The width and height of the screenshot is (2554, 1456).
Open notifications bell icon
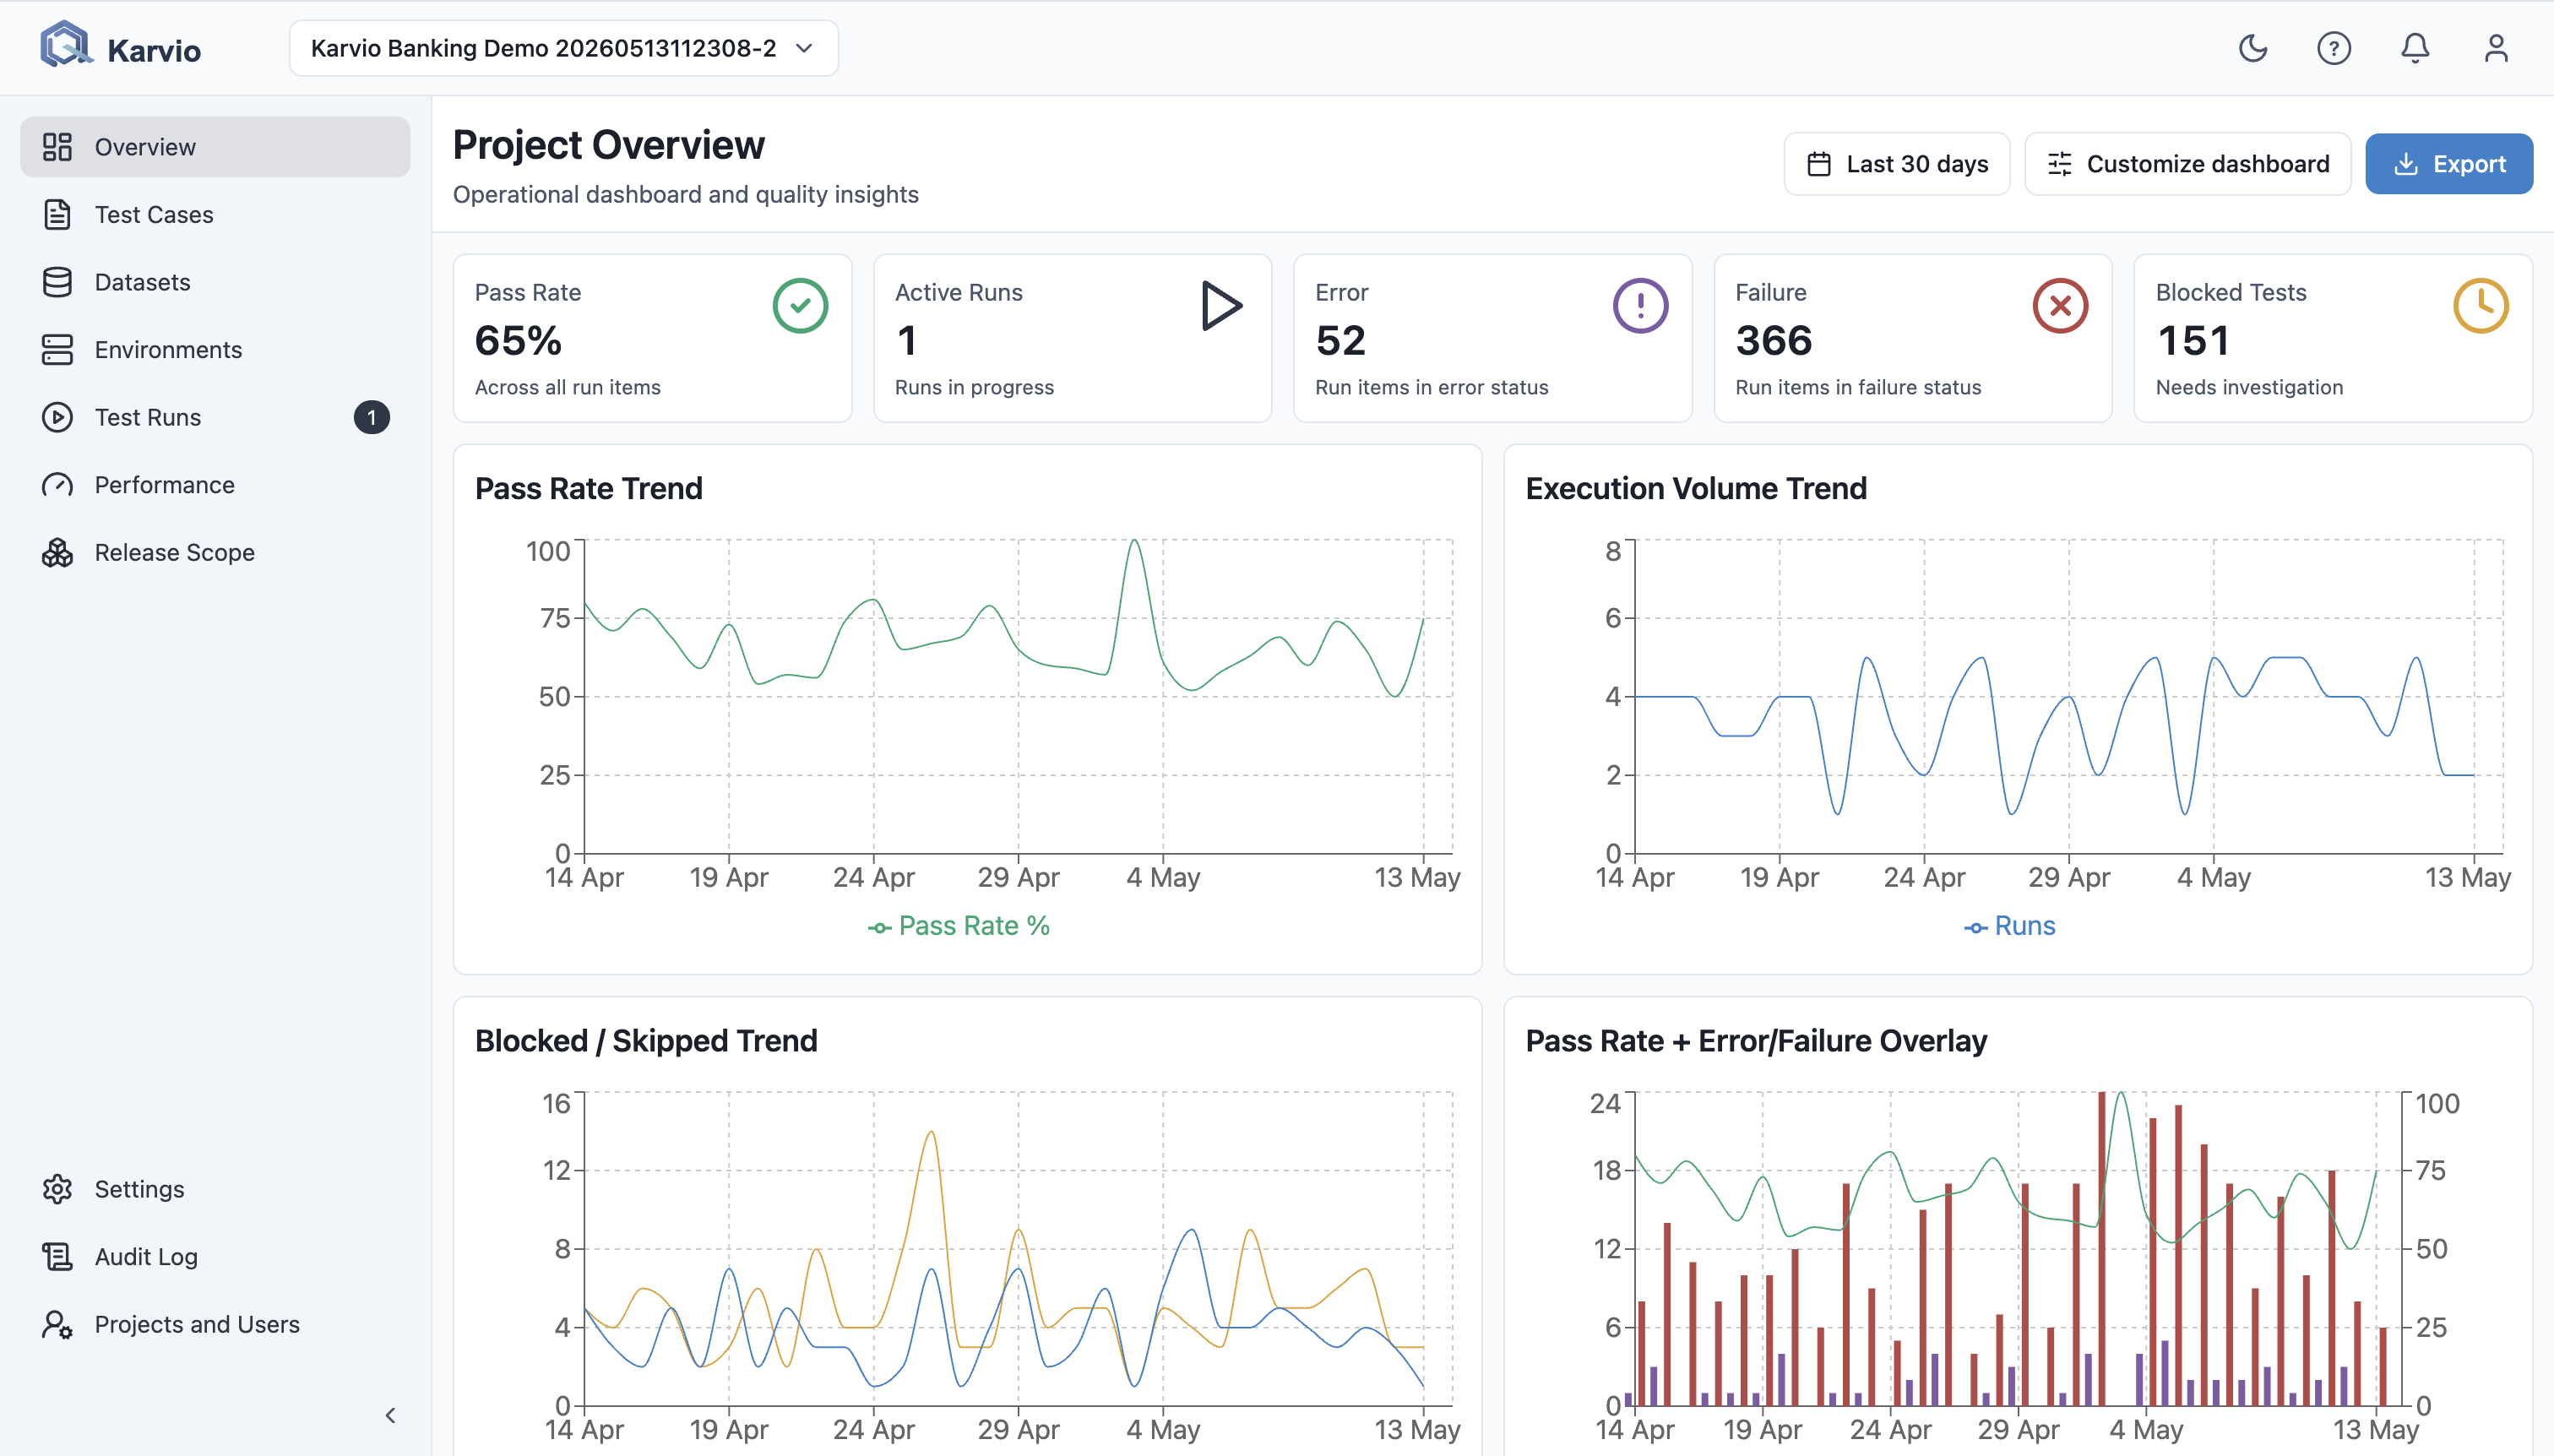pyautogui.click(x=2415, y=48)
